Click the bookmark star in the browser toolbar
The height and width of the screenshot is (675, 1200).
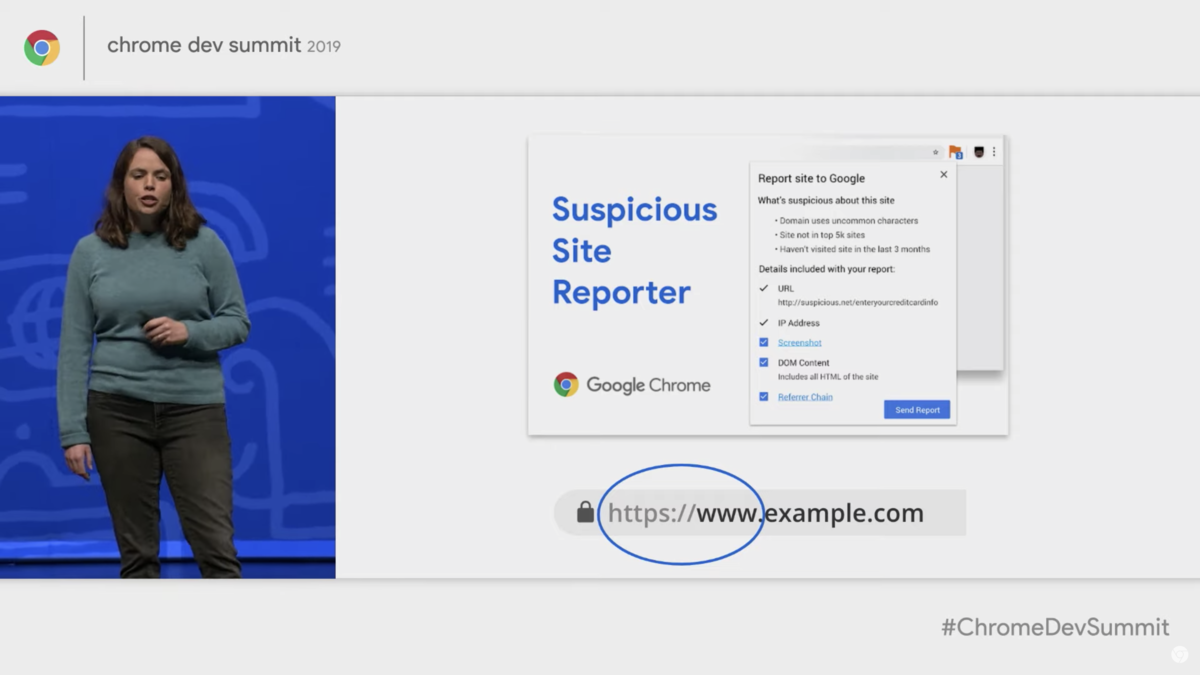tap(936, 152)
